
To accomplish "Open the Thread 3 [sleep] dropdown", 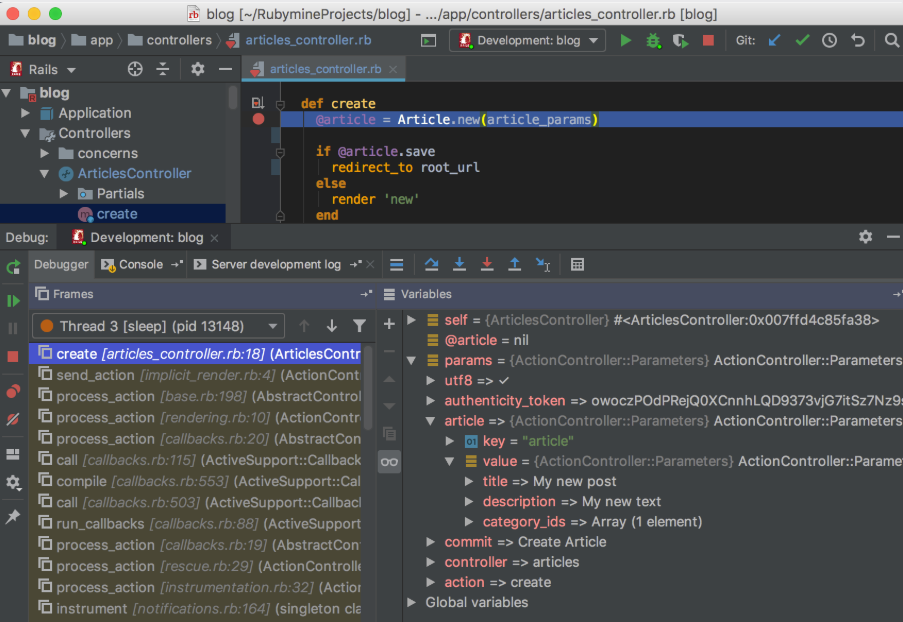I will point(158,326).
